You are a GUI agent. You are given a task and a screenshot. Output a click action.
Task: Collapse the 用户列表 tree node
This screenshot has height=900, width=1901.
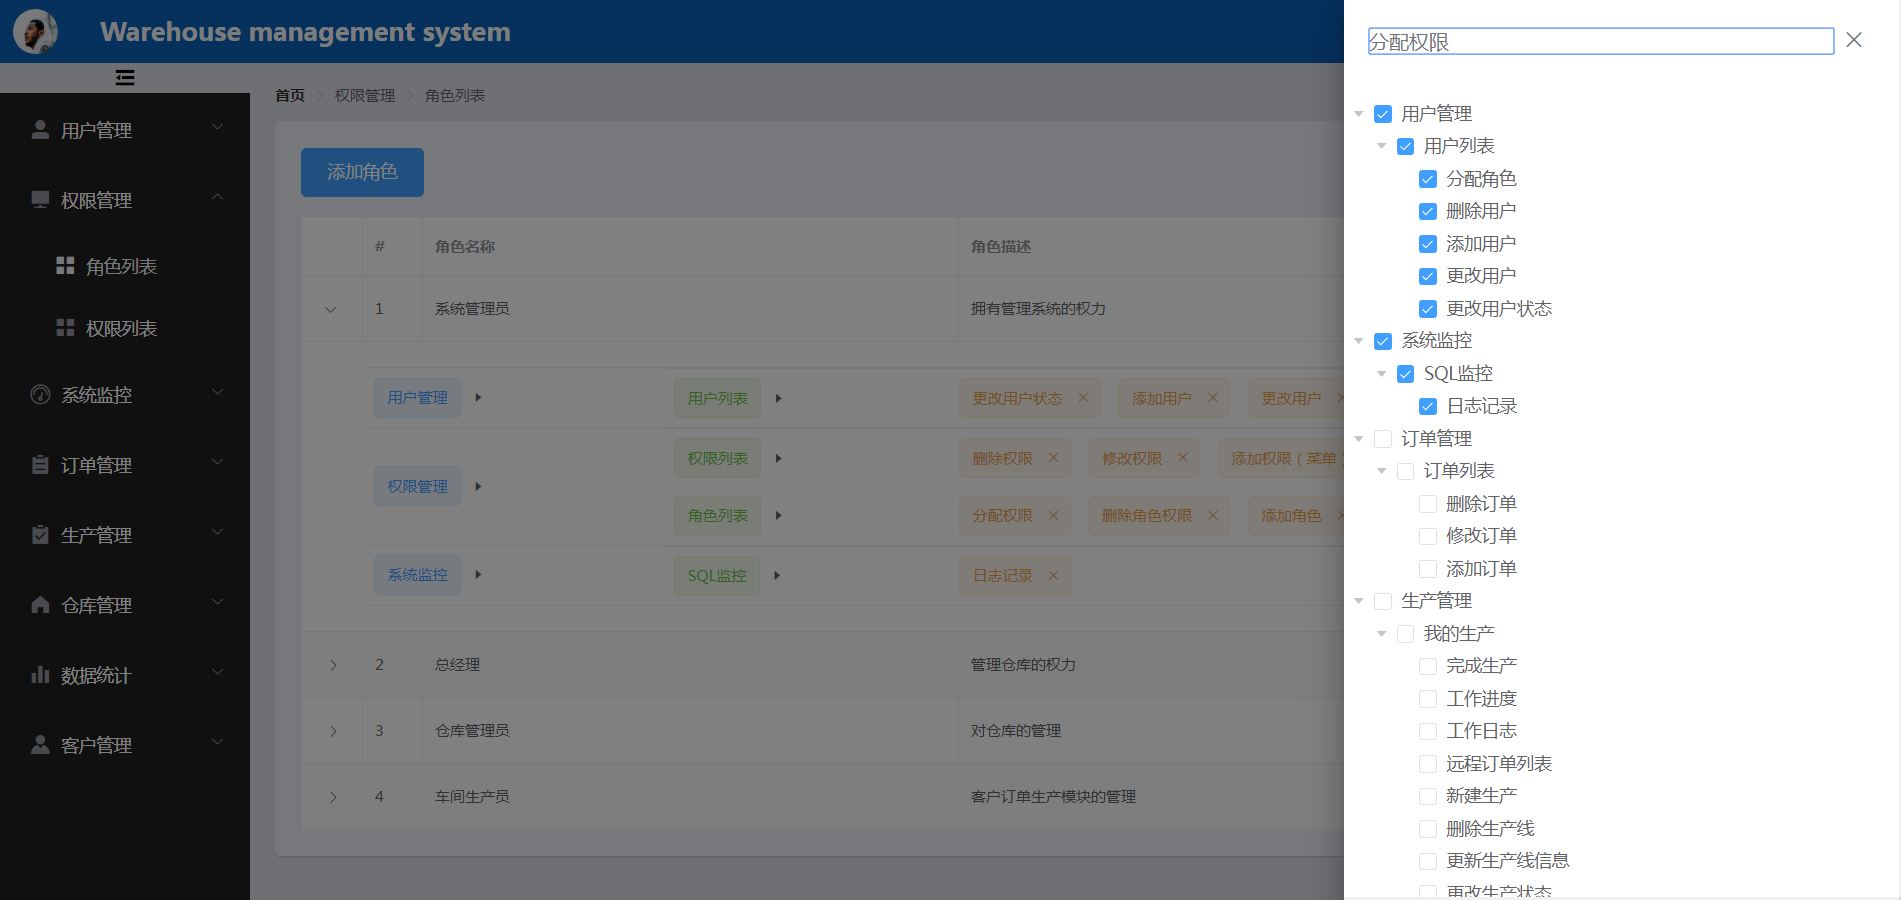[1382, 146]
